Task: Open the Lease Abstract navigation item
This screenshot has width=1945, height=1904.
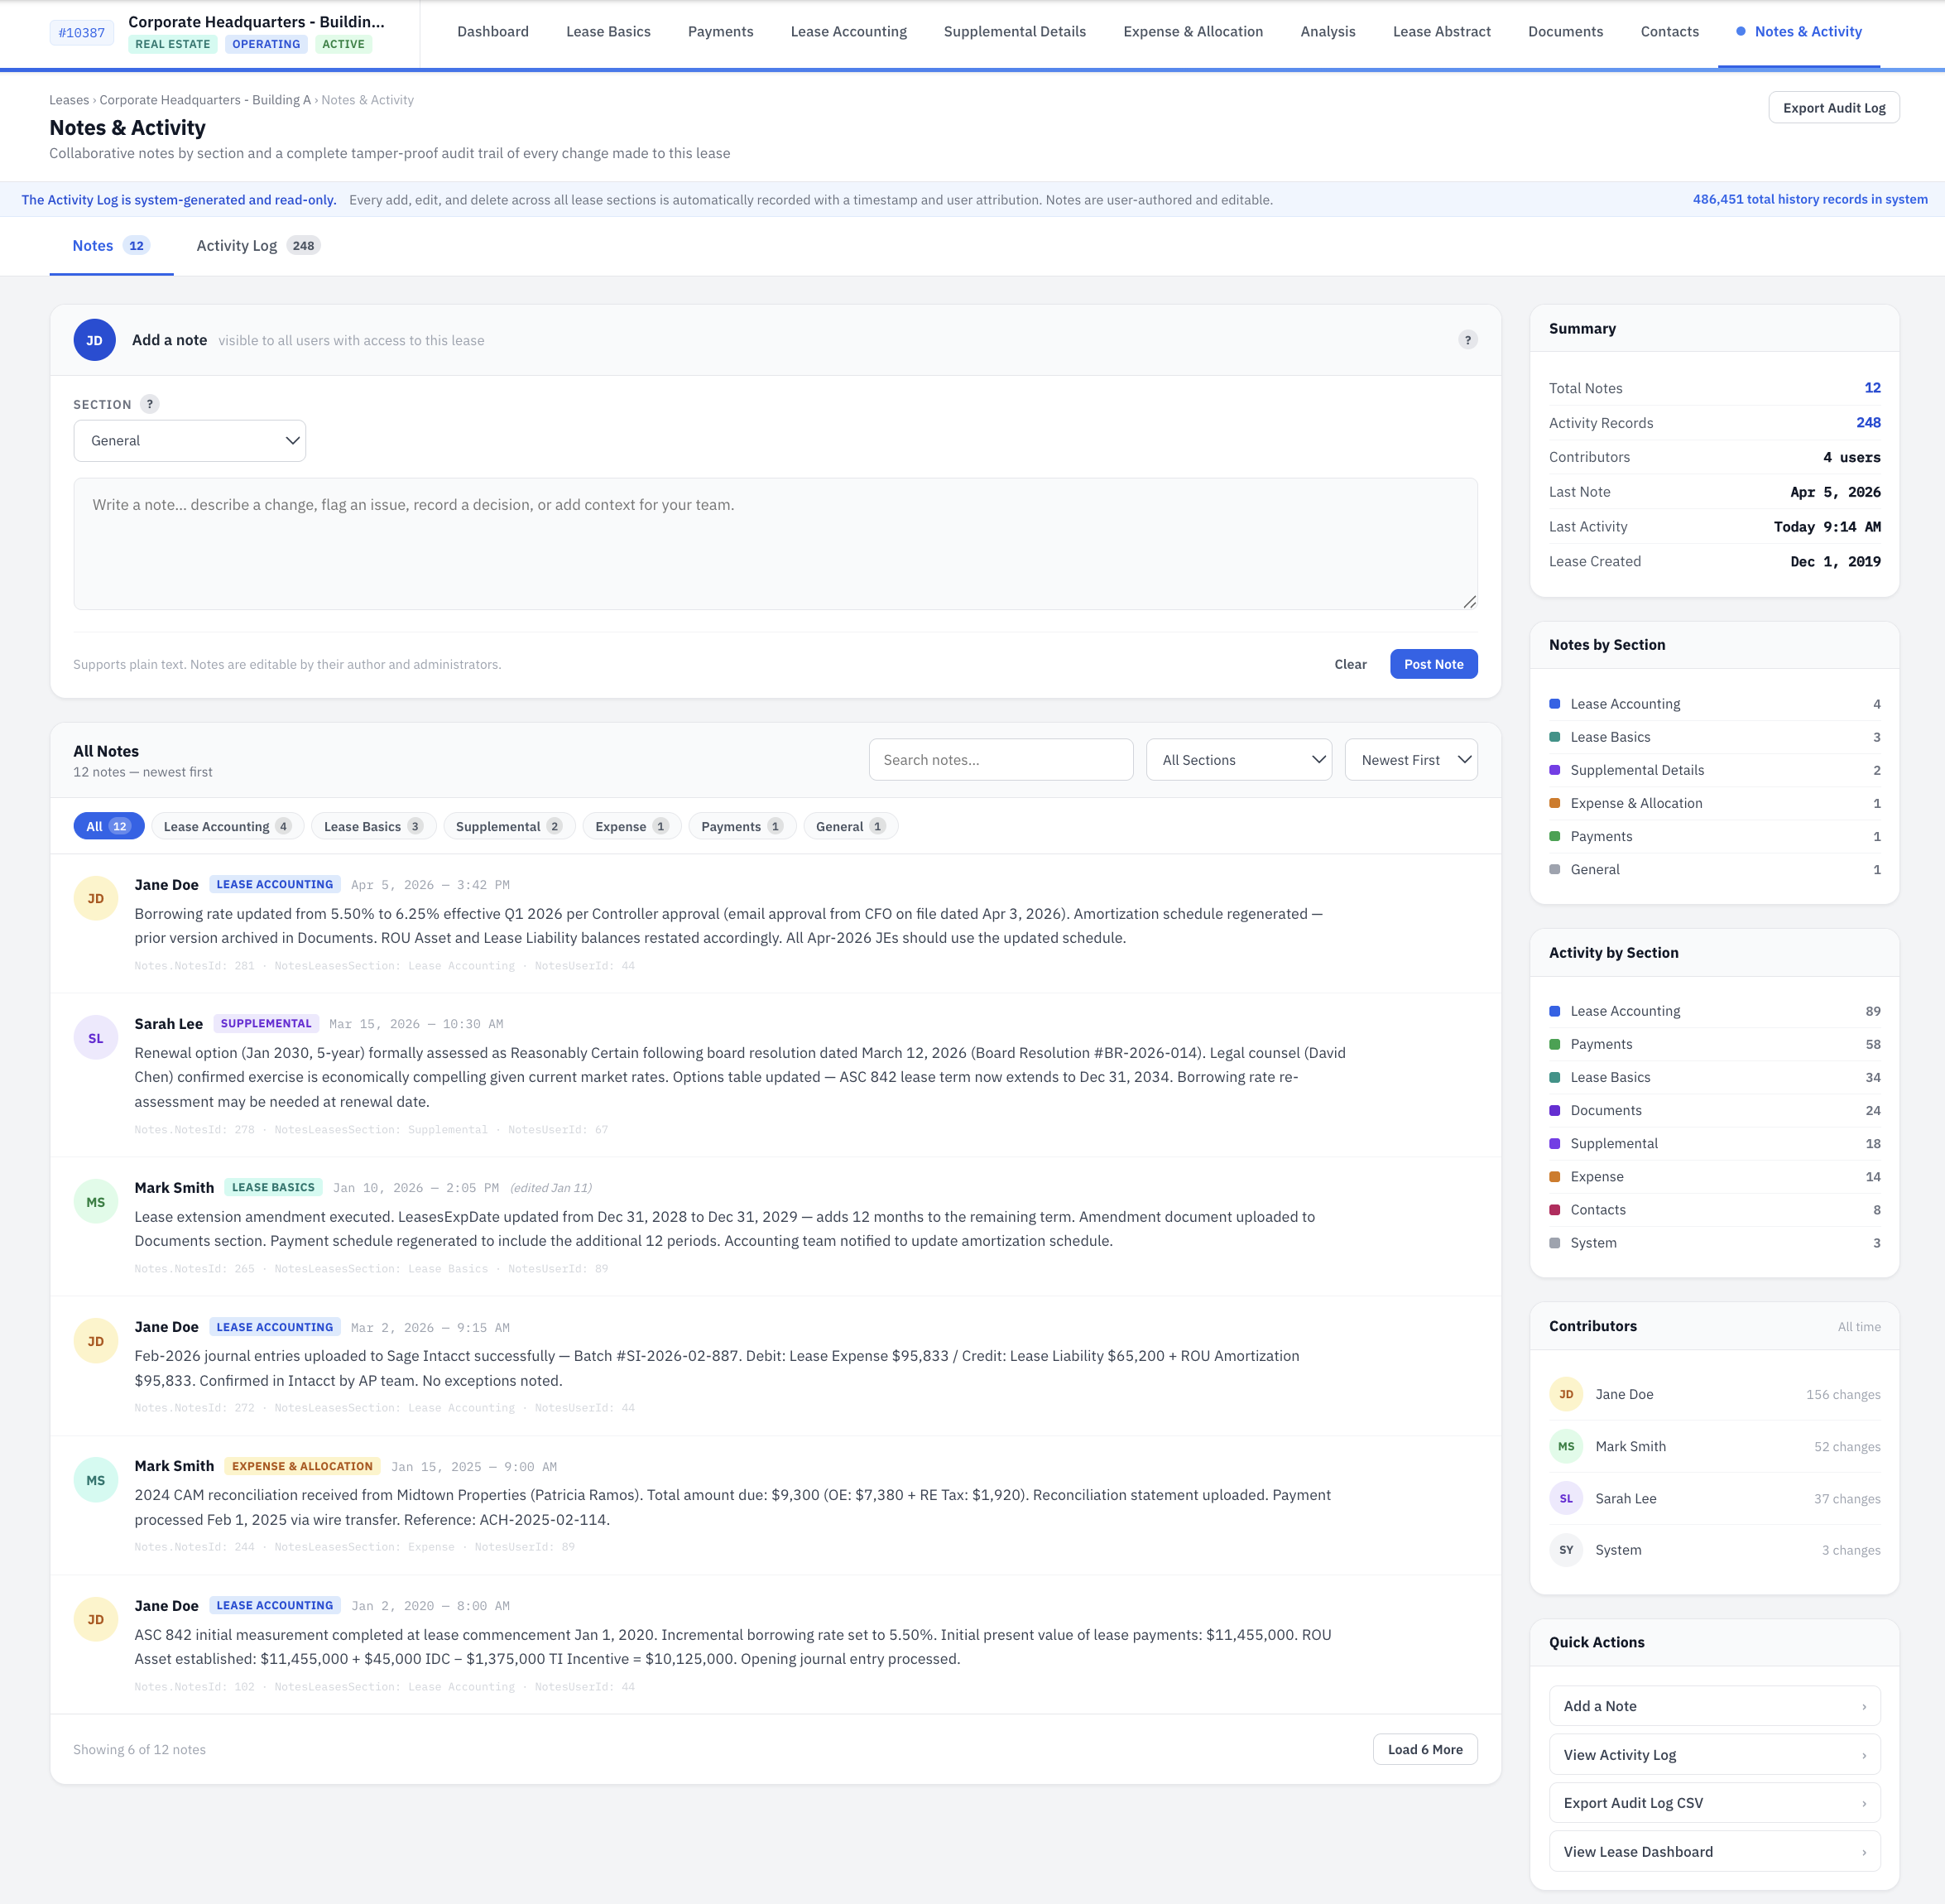Action: click(x=1441, y=31)
